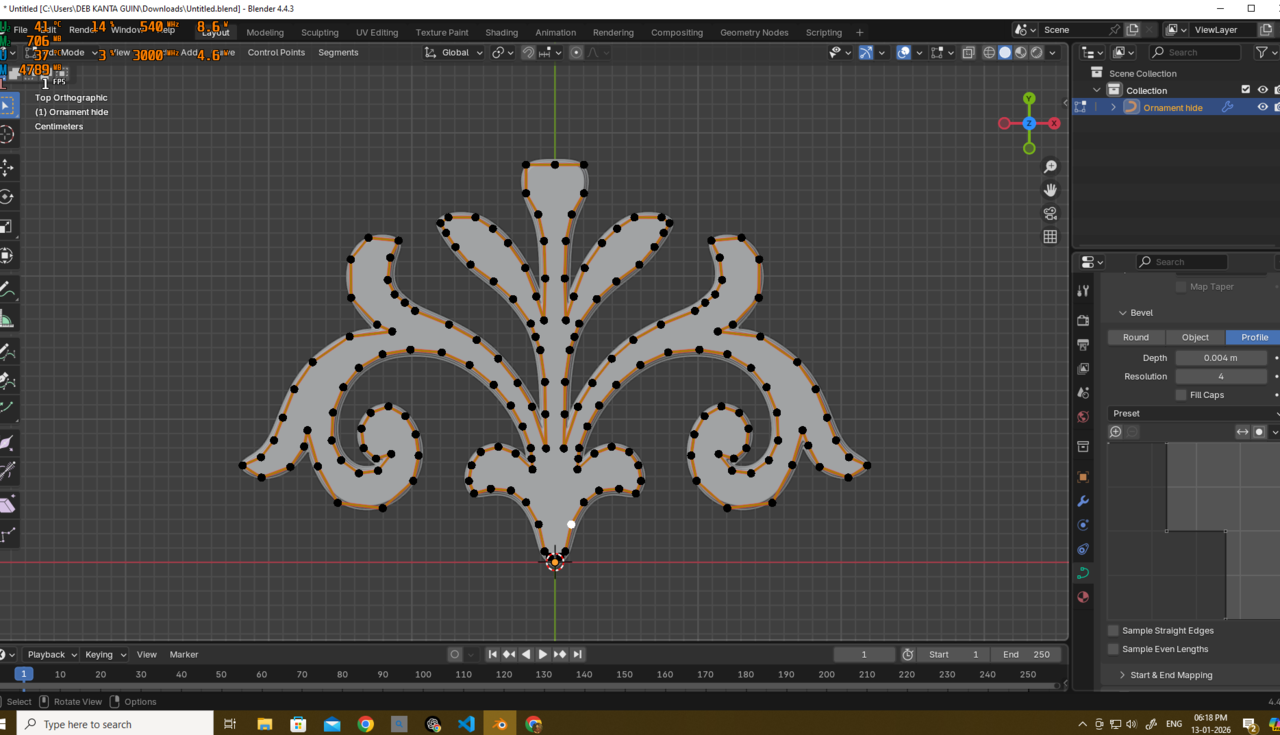This screenshot has height=735, width=1280.
Task: Select the Move tool in the viewport toolbar
Action: pos(8,167)
